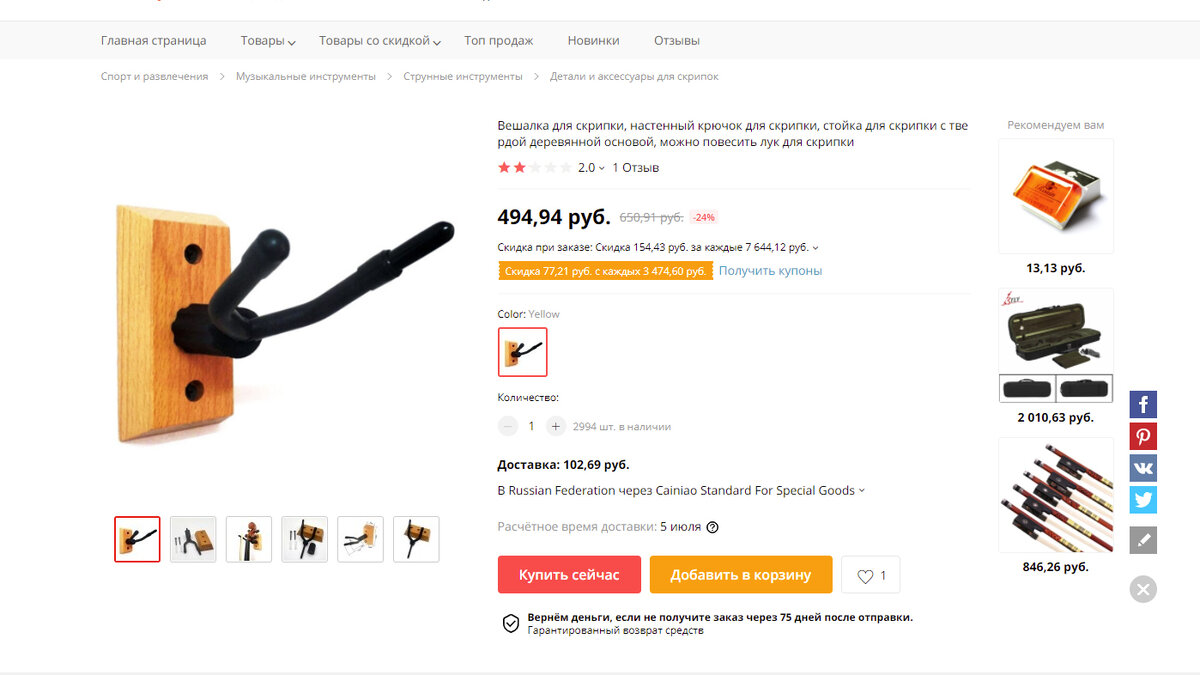Share product on Twitter
Screen dimensions: 1200x675
tap(1143, 500)
